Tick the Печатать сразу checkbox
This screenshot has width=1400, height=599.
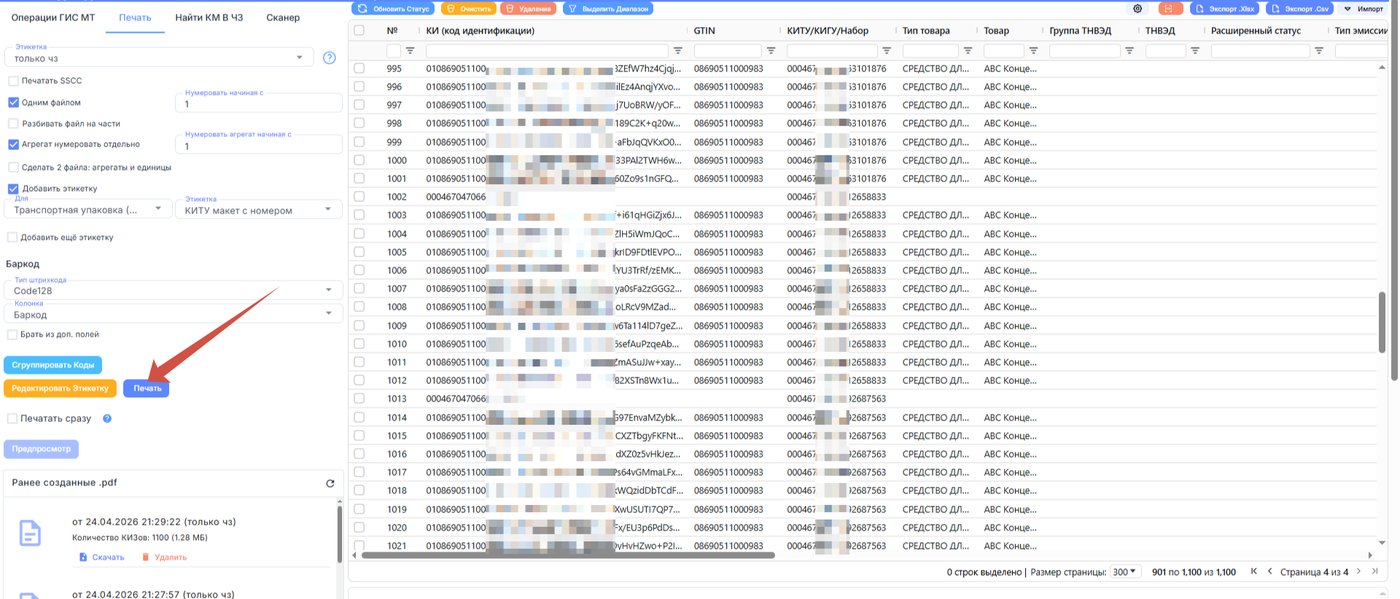[13, 419]
